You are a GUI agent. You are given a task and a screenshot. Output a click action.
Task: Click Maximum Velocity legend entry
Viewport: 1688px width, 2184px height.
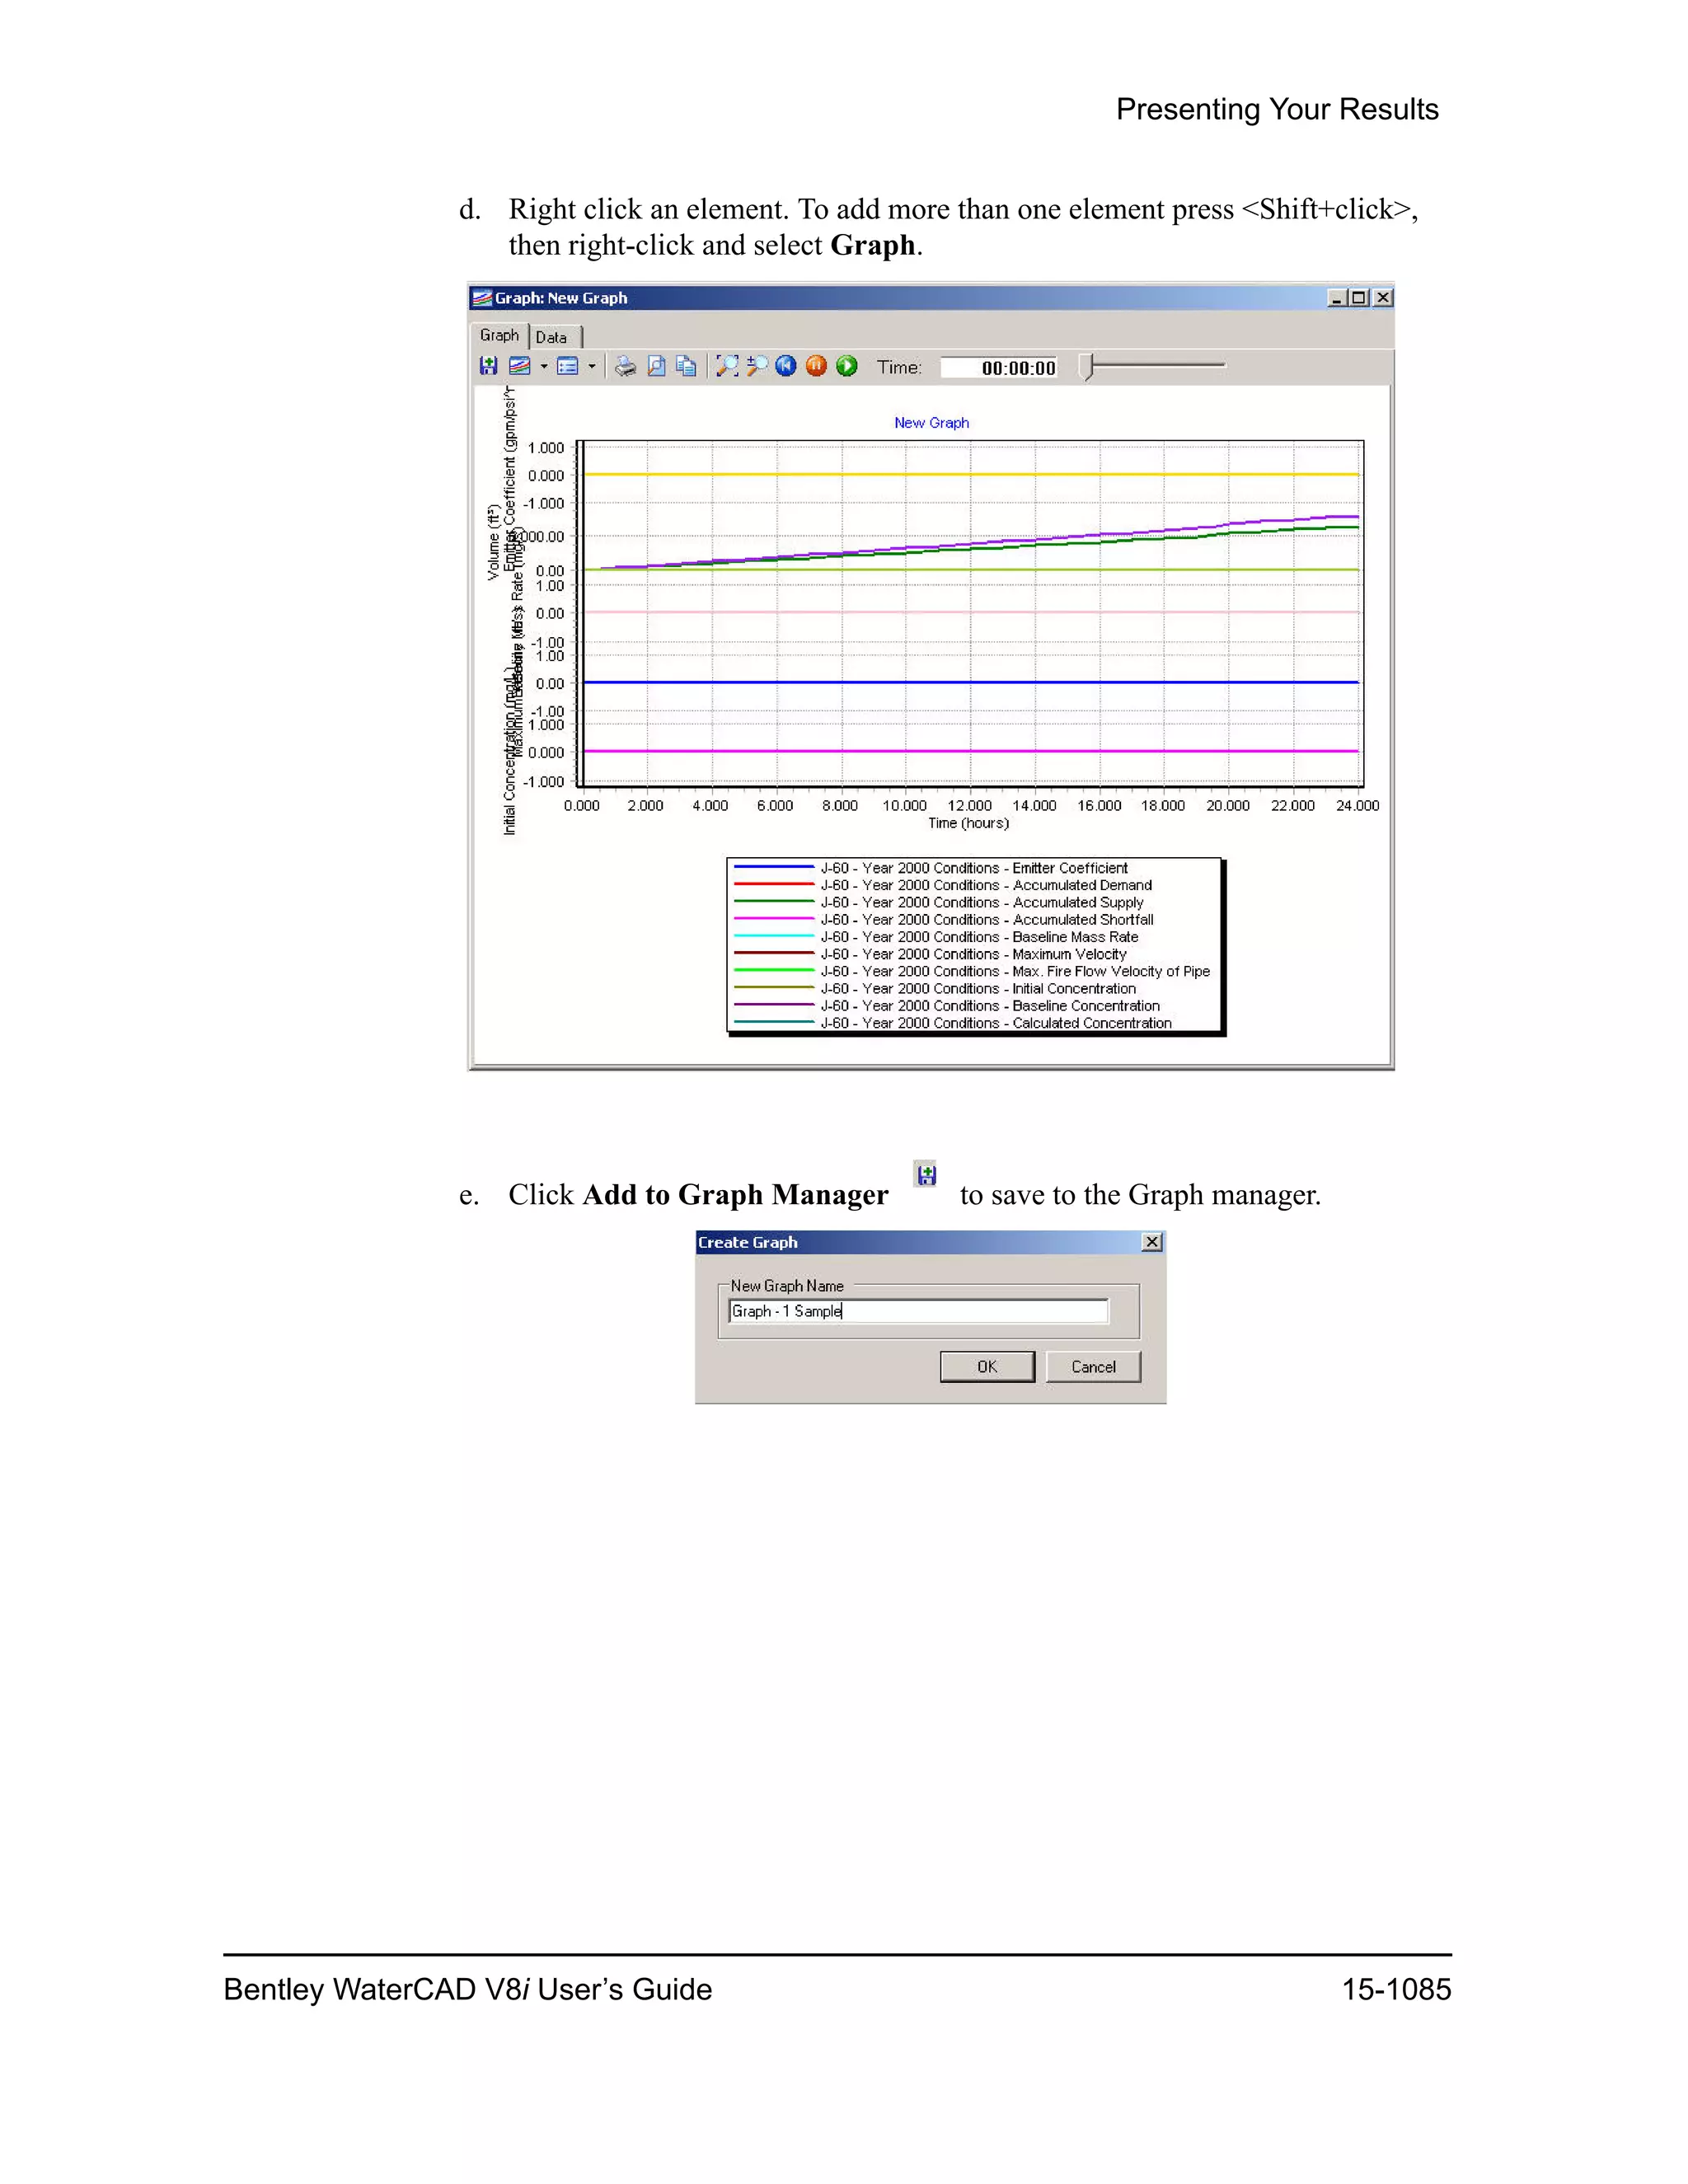pos(930,954)
